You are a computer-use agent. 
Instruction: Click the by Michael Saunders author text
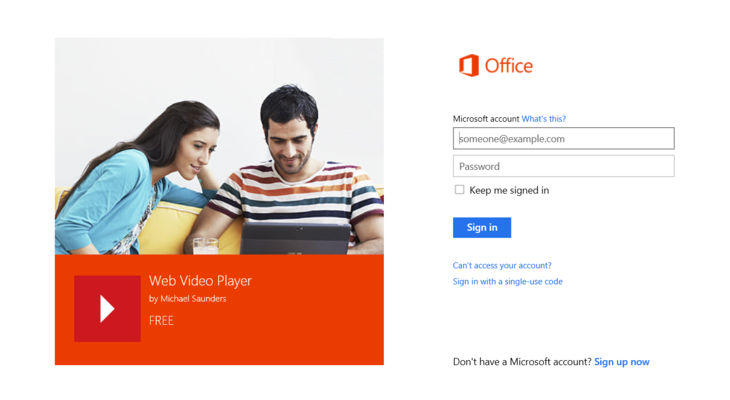pyautogui.click(x=188, y=299)
